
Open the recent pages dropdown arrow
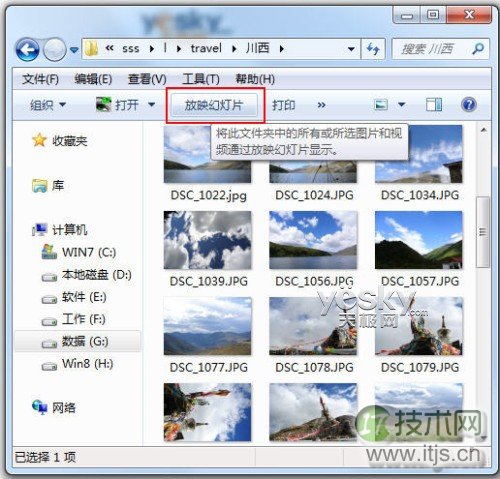click(x=74, y=50)
